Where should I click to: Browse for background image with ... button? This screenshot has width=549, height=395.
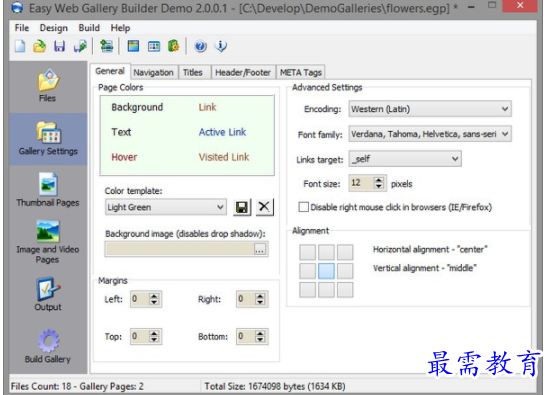260,249
